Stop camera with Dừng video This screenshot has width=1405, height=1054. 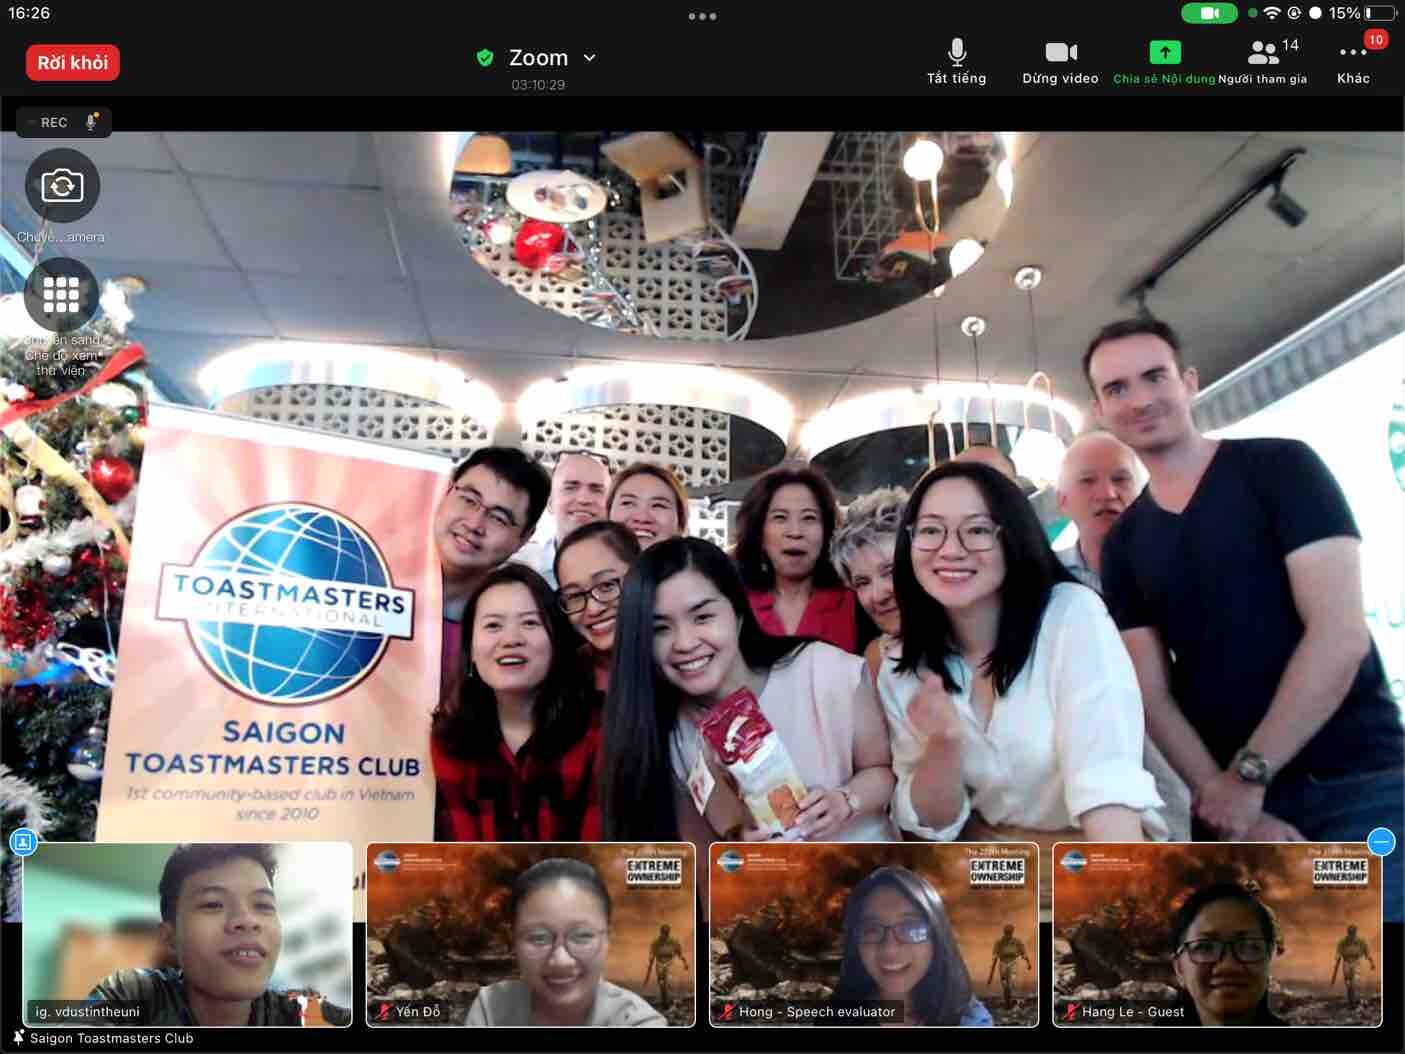1060,62
